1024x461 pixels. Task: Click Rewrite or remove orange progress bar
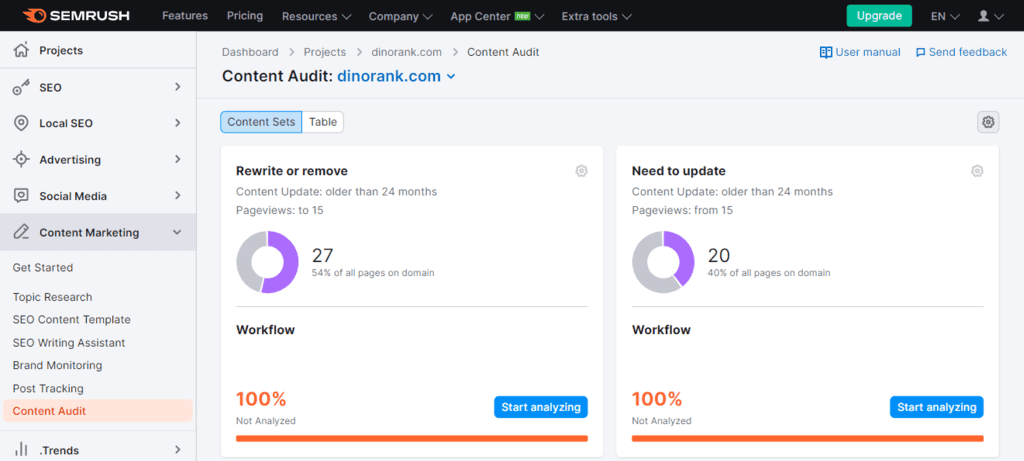[411, 438]
